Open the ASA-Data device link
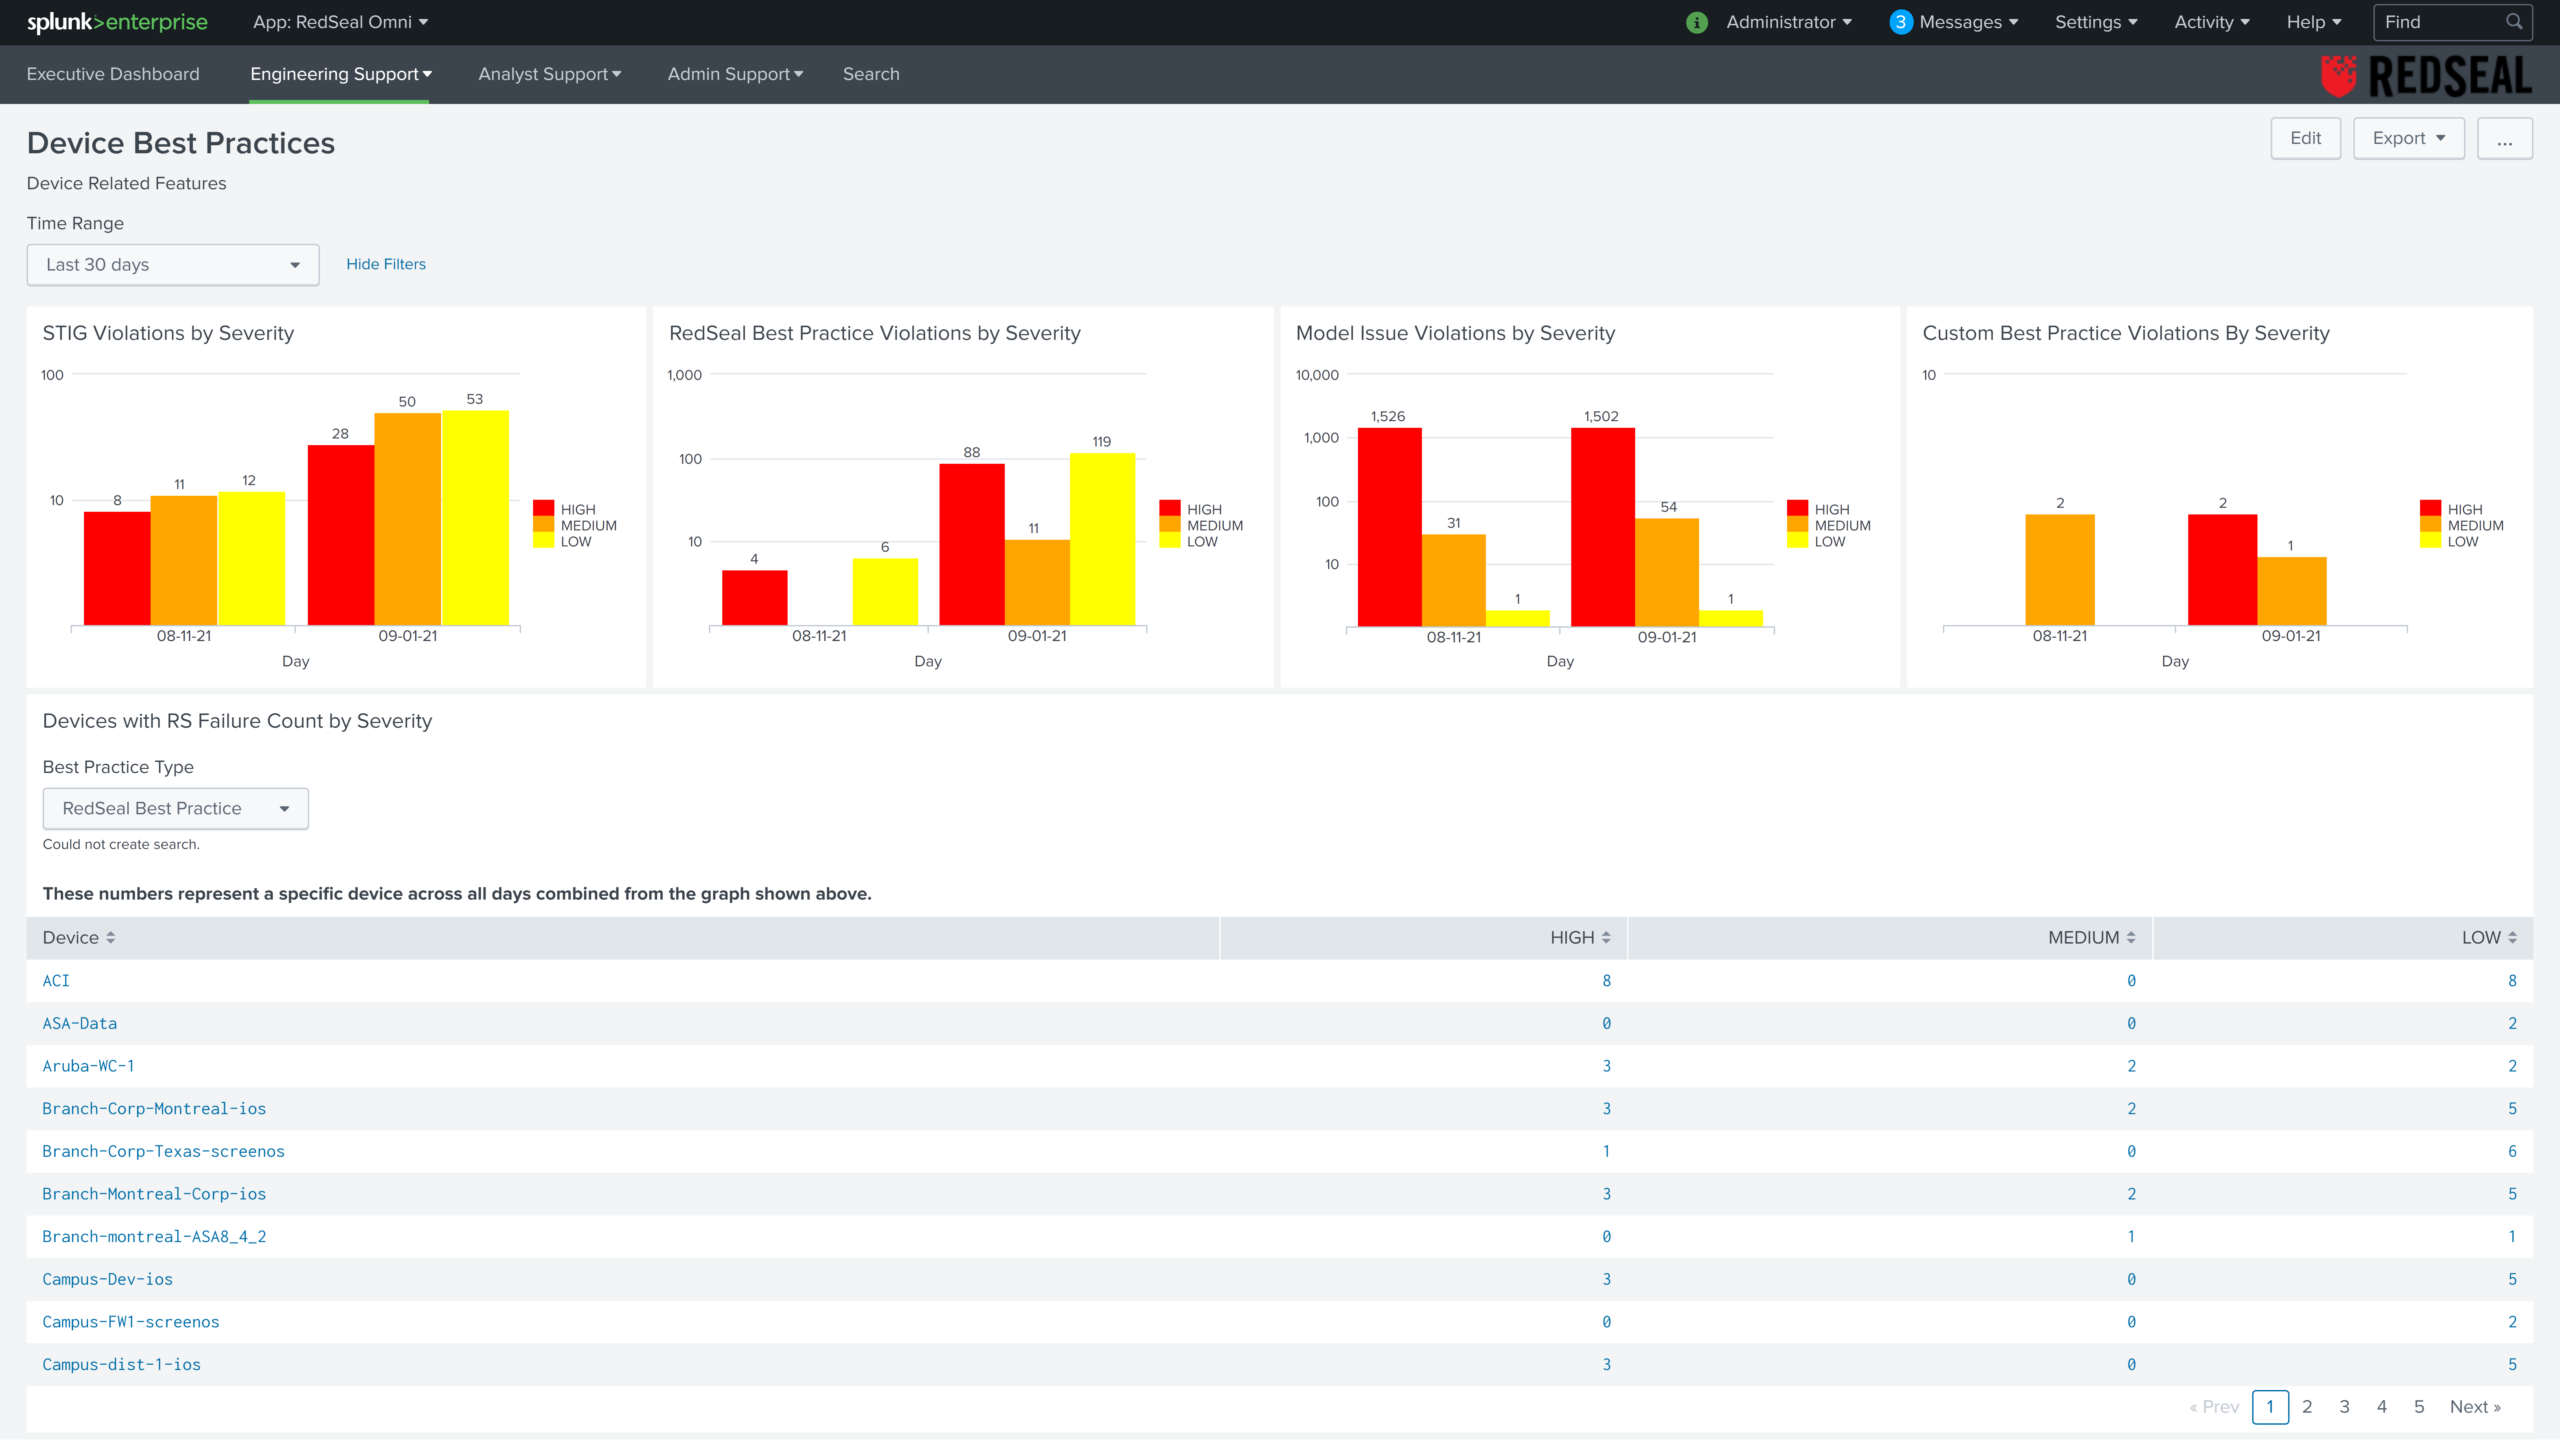The width and height of the screenshot is (2560, 1440). pos(80,1023)
